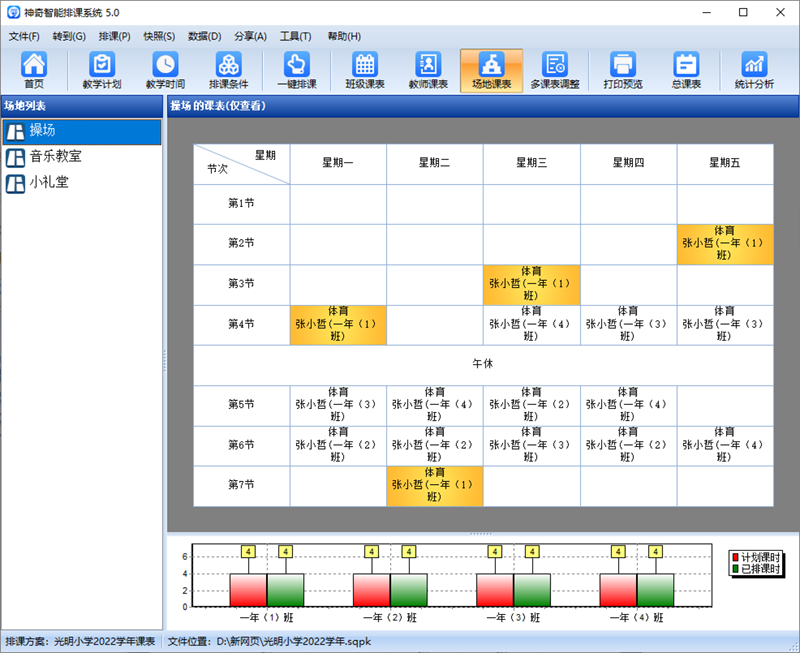Image resolution: width=800 pixels, height=653 pixels.
Task: Open 多课表调整 multi-timetable adjustment
Action: [555, 70]
